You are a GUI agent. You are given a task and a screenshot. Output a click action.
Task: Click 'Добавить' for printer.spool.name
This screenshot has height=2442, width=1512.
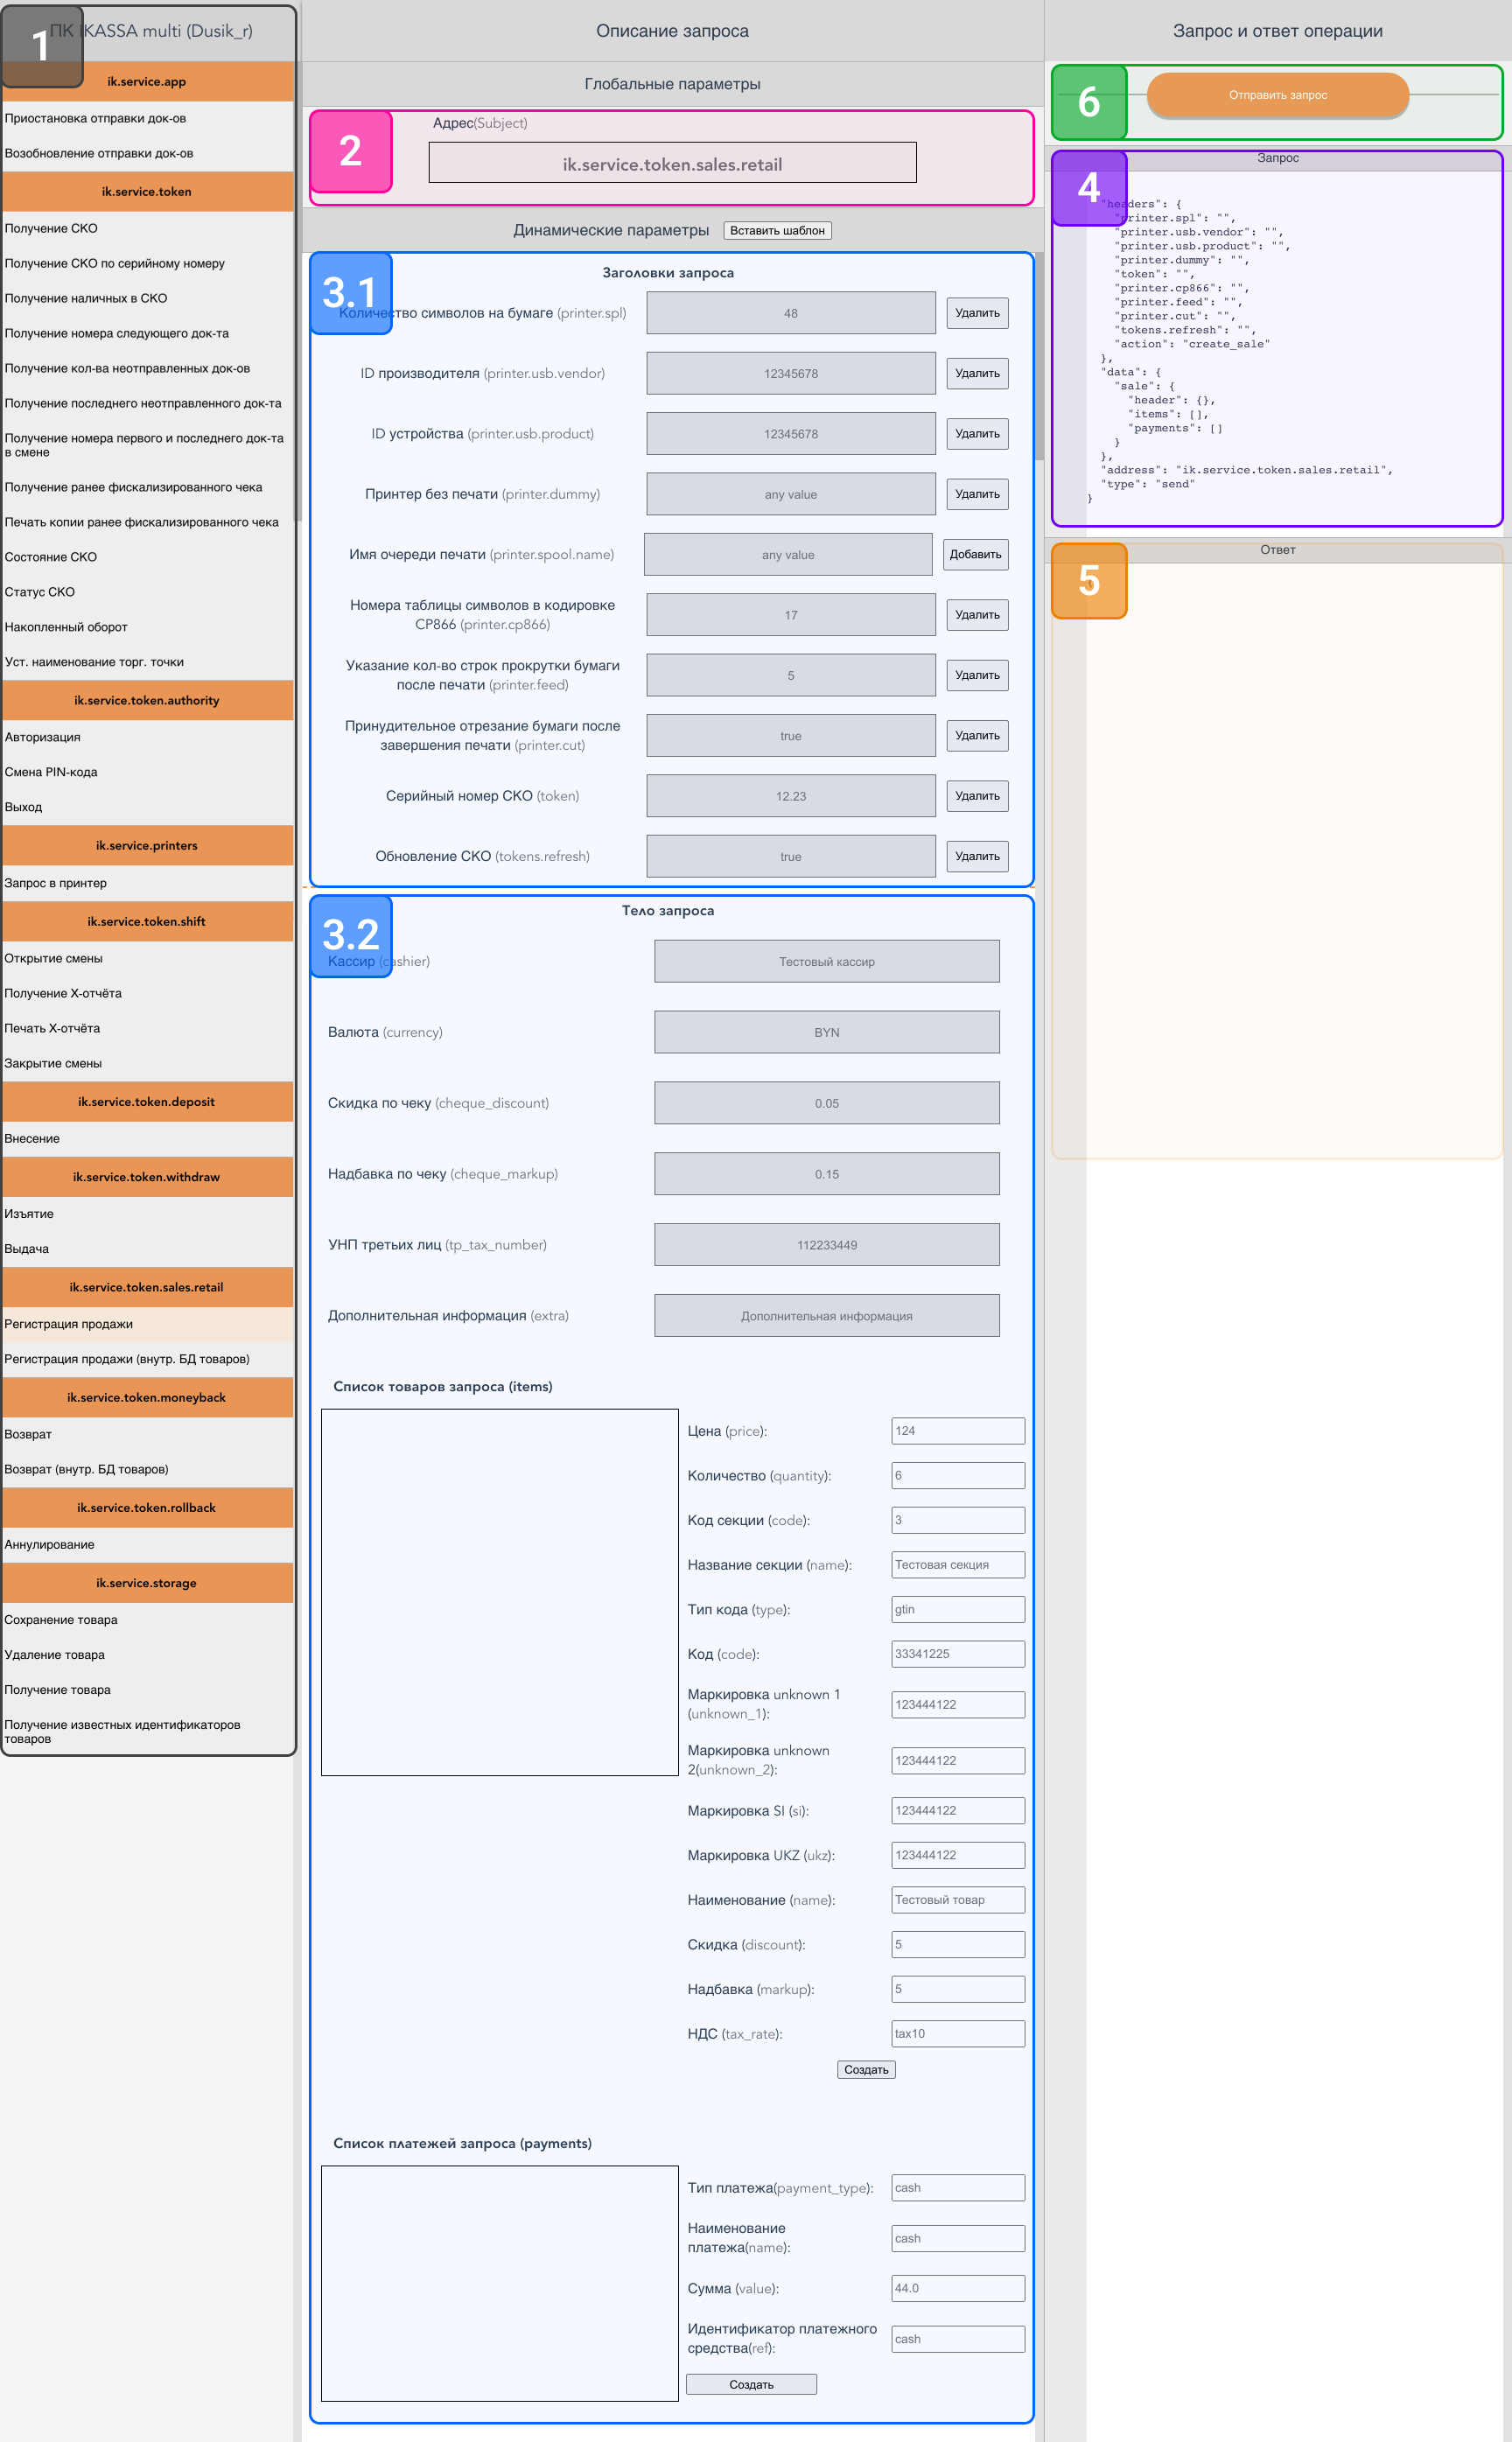(x=974, y=554)
